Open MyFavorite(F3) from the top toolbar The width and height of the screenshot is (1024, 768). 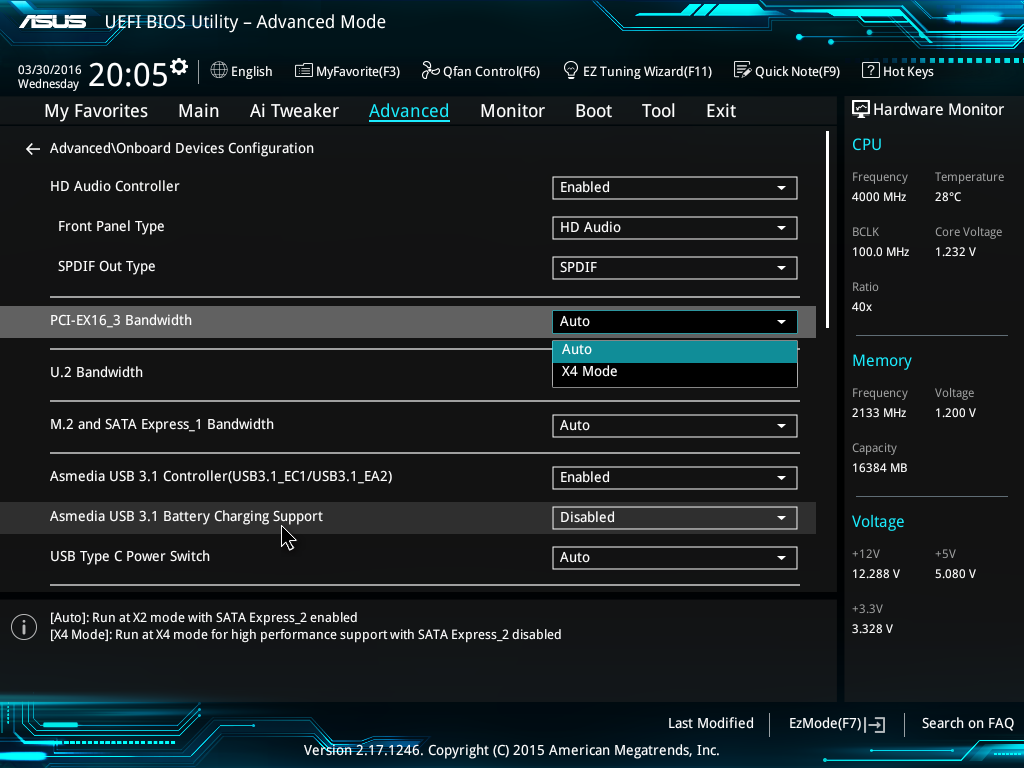(x=347, y=71)
